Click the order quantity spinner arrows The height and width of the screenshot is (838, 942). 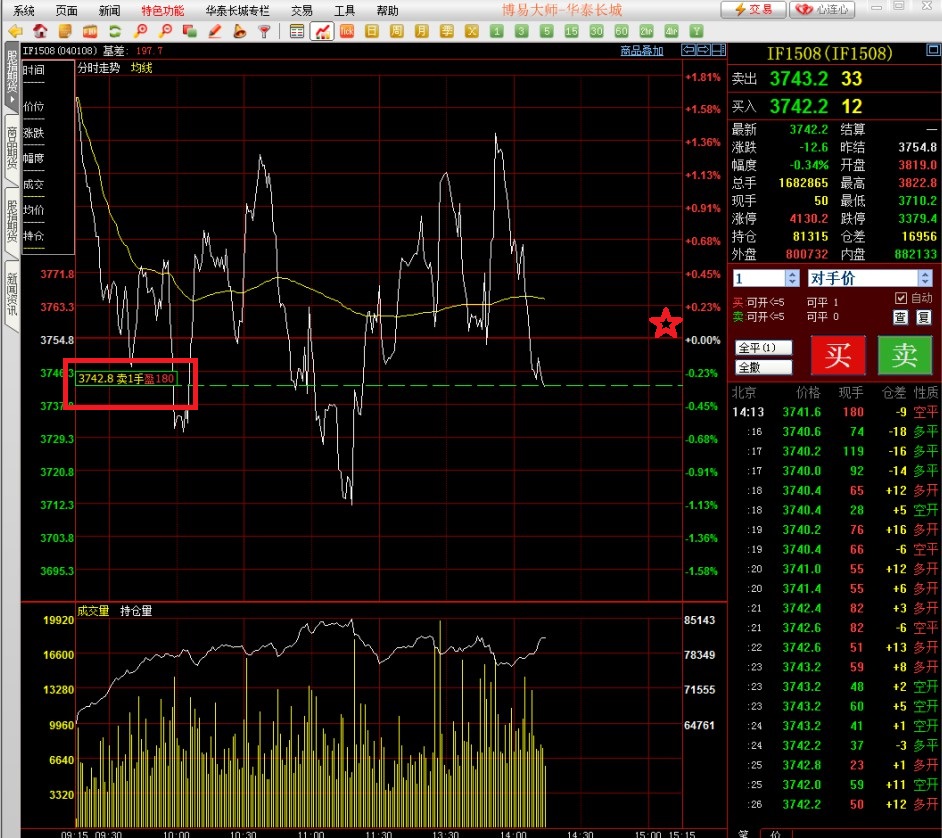point(793,278)
